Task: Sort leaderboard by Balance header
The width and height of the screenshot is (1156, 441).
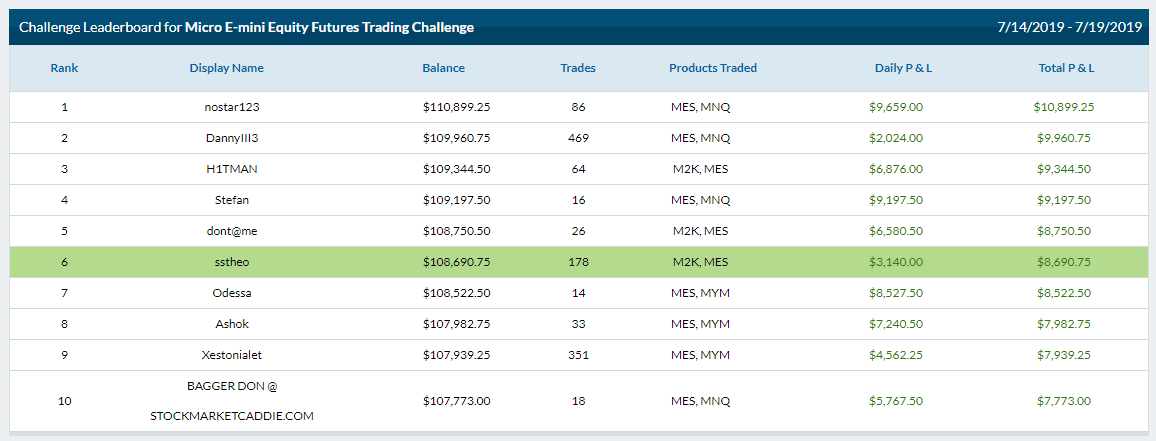Action: pos(444,68)
